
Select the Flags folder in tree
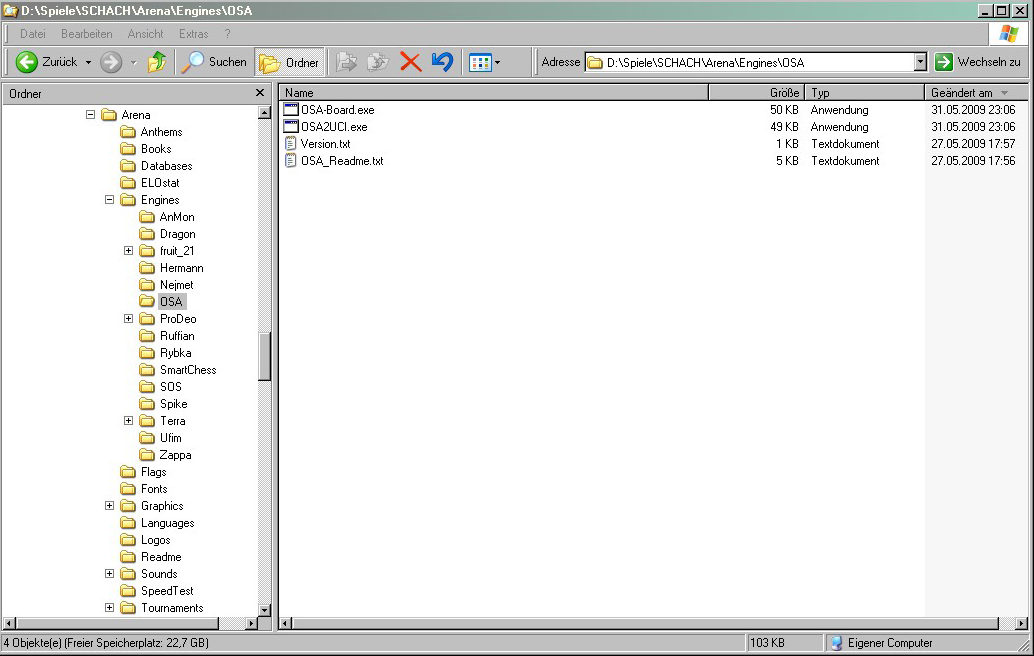(x=153, y=472)
